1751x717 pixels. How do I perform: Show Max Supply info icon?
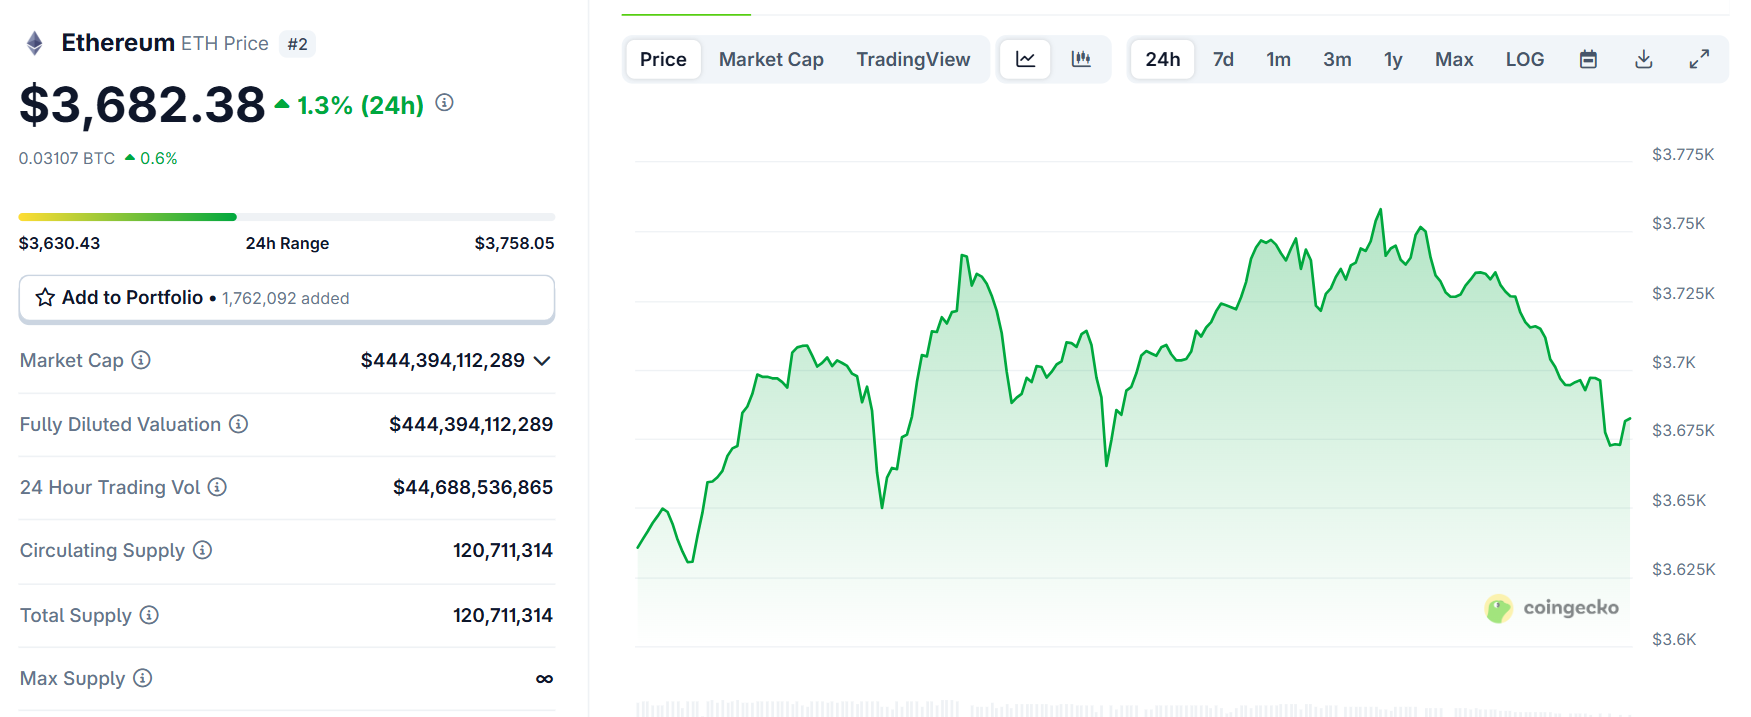(143, 678)
